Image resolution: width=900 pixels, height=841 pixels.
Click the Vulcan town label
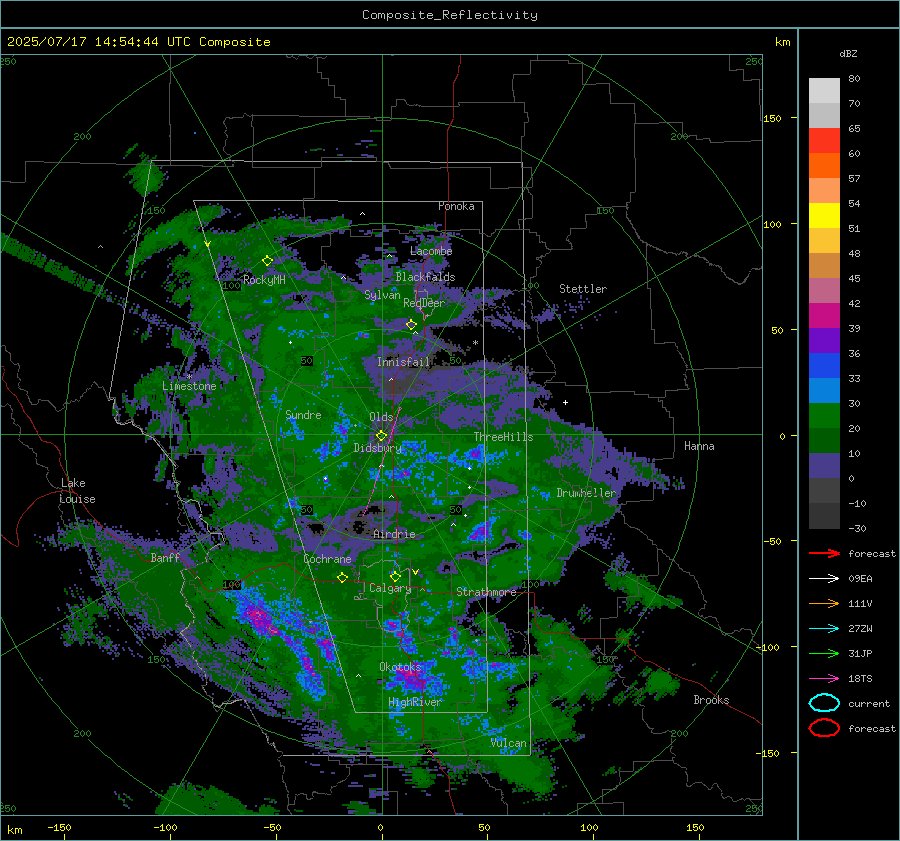508,743
